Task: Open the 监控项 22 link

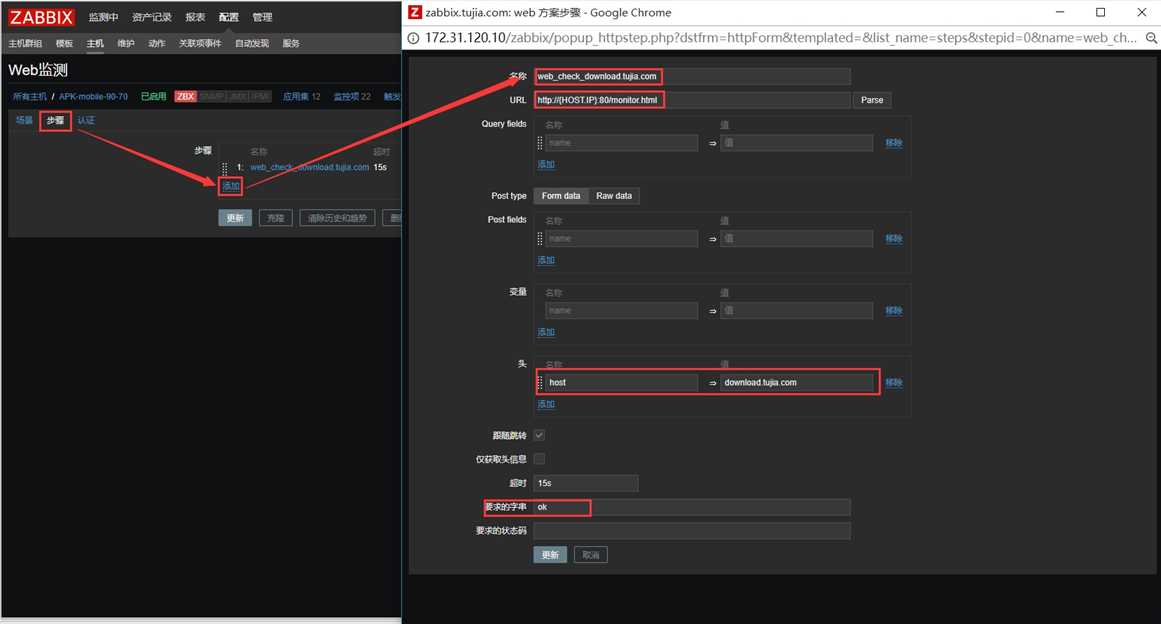Action: (x=352, y=96)
